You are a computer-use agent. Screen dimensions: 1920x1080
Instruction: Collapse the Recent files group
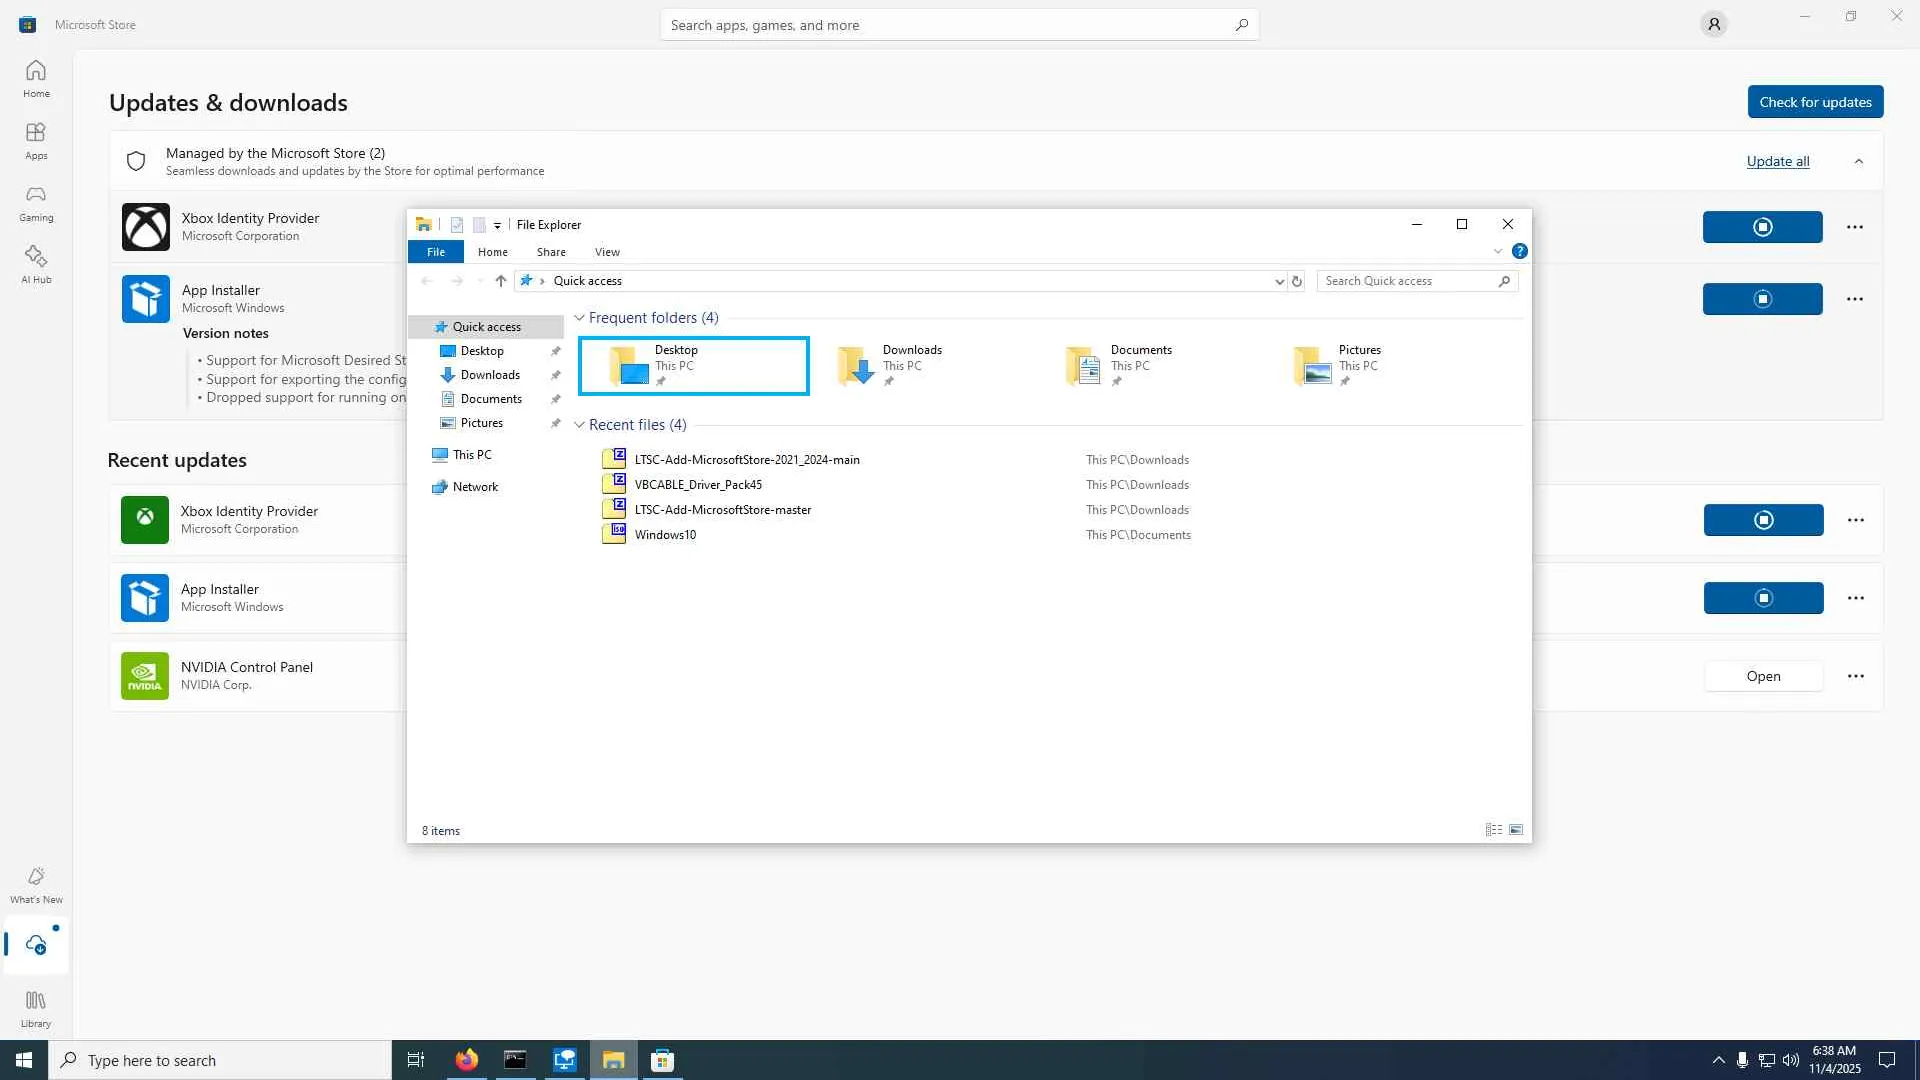(x=579, y=425)
